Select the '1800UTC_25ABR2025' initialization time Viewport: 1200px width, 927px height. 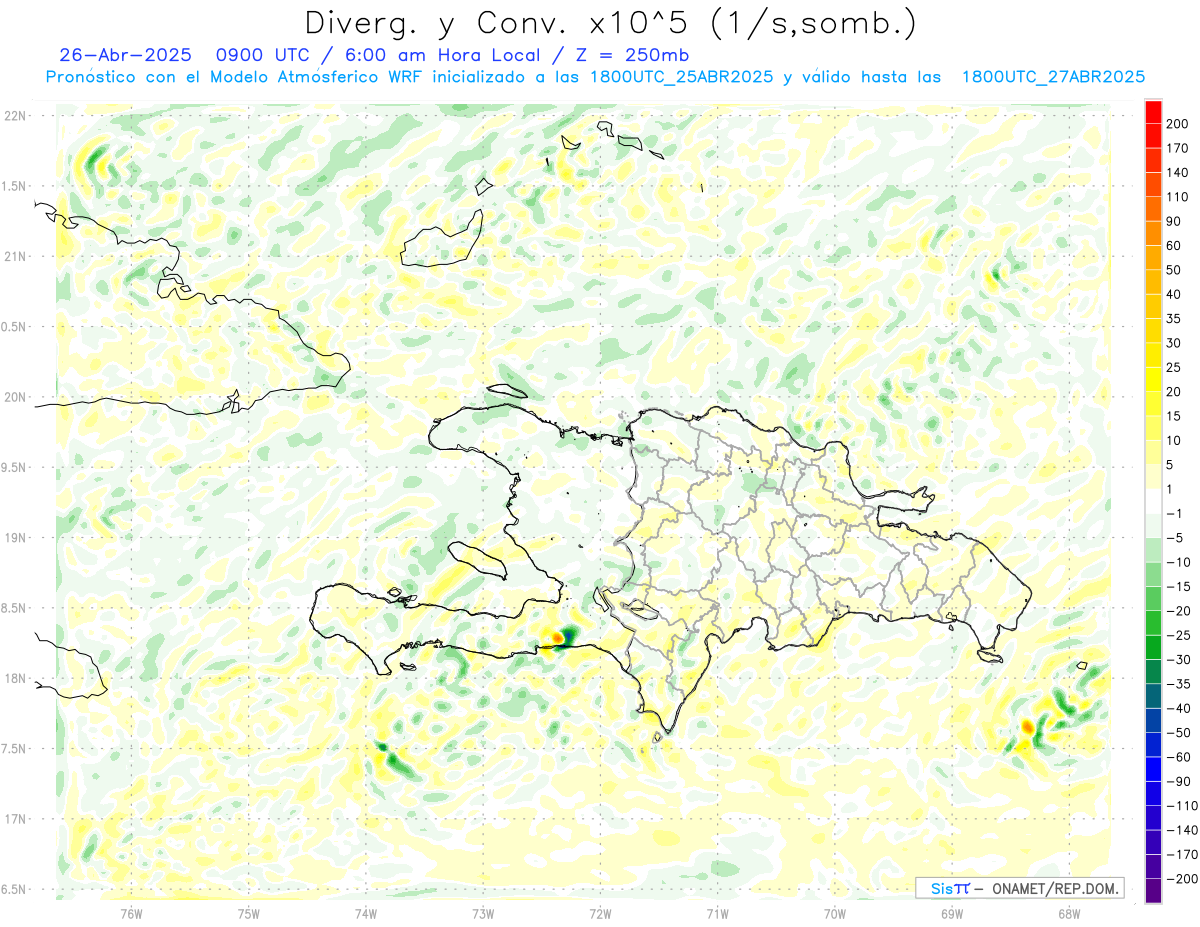(x=681, y=77)
